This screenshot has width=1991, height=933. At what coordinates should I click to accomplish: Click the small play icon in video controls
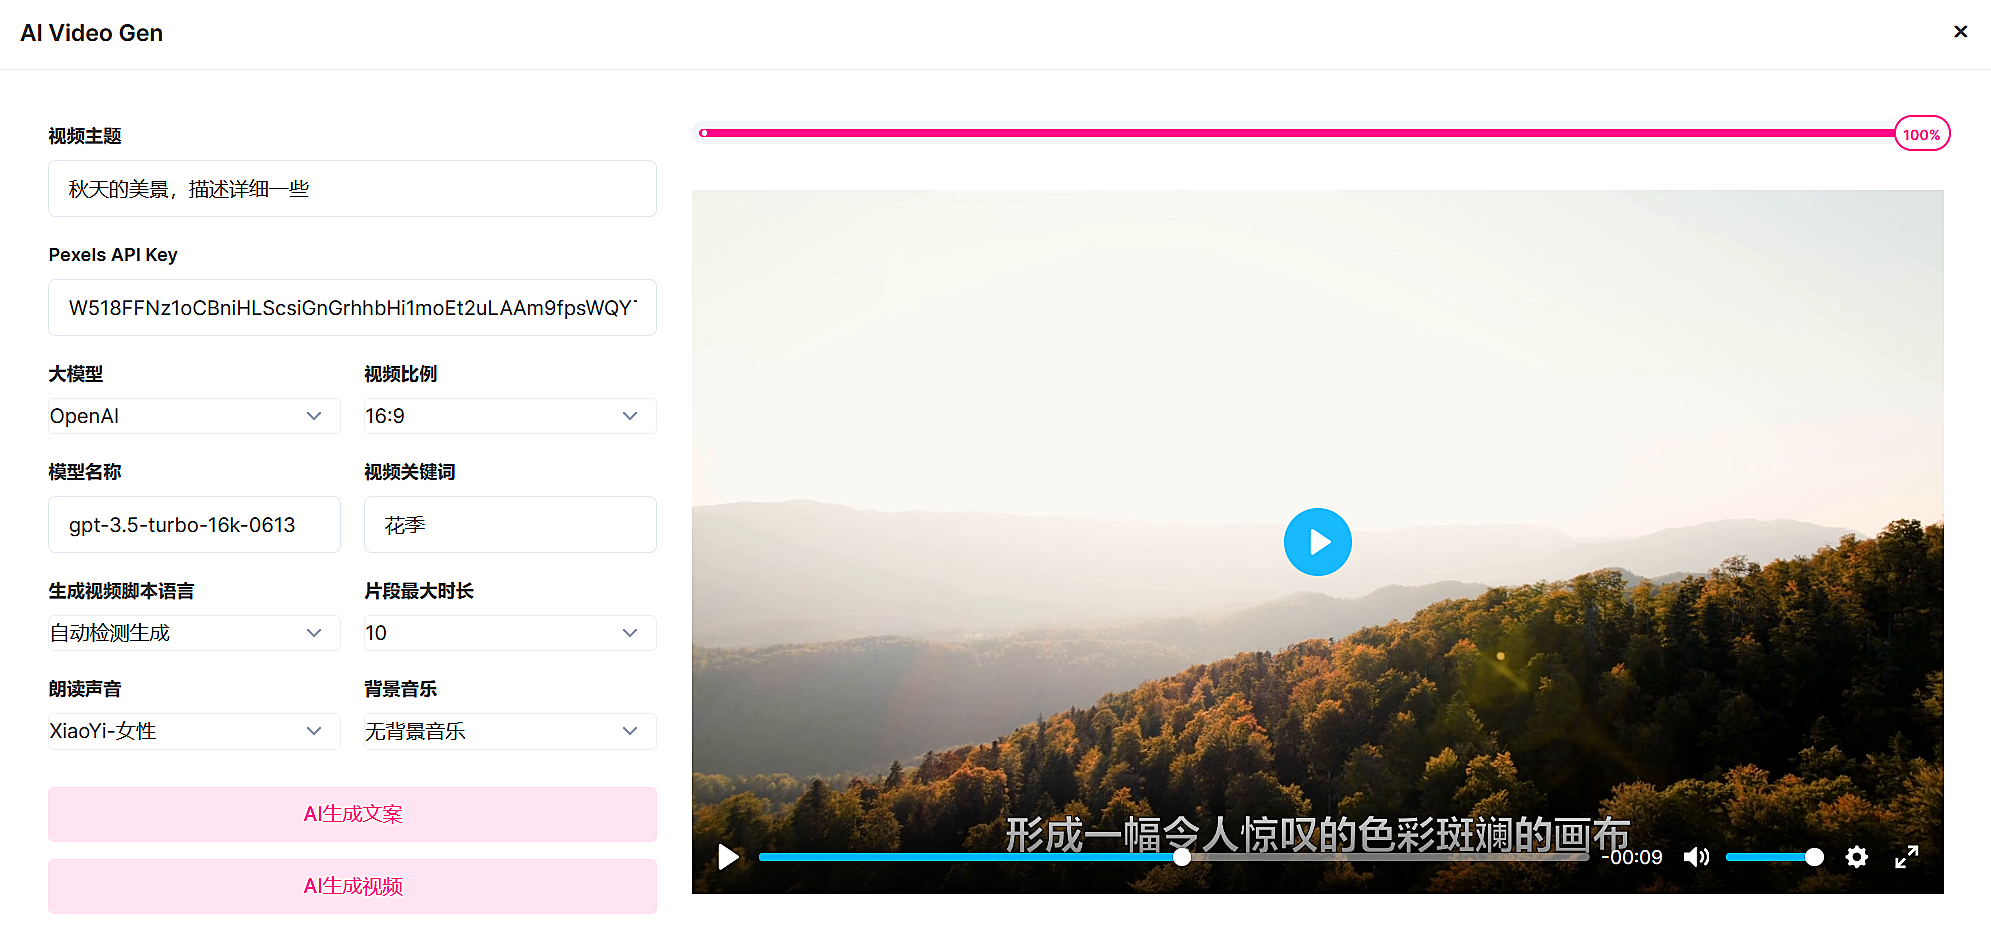(728, 857)
